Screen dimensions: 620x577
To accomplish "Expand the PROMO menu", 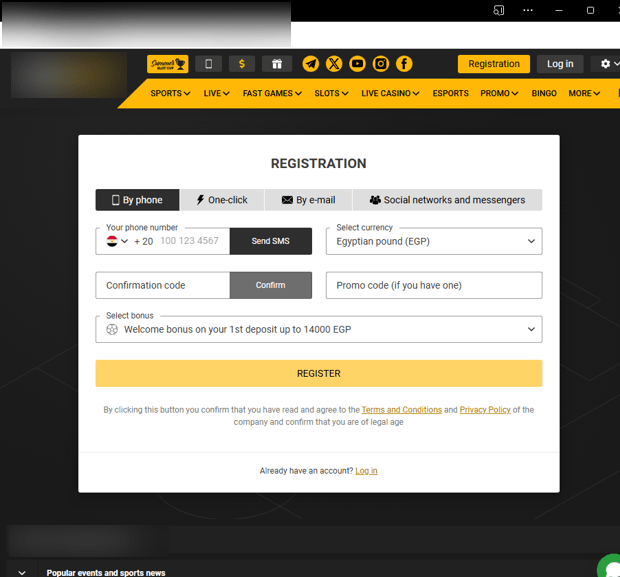I will [499, 94].
